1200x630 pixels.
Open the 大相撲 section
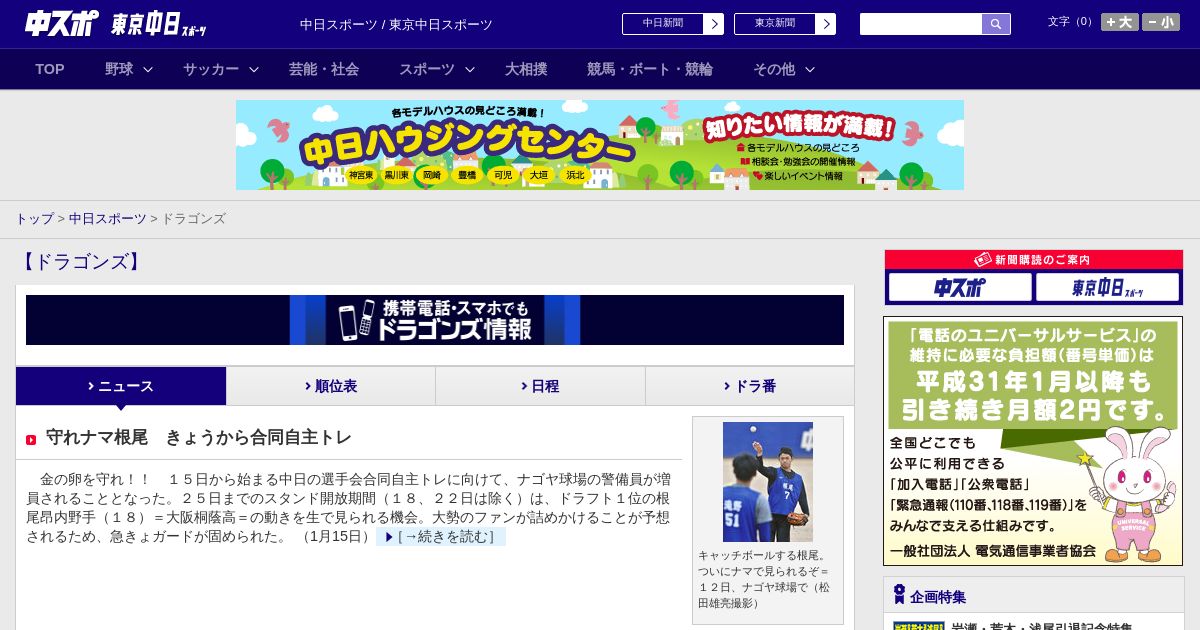click(x=526, y=69)
